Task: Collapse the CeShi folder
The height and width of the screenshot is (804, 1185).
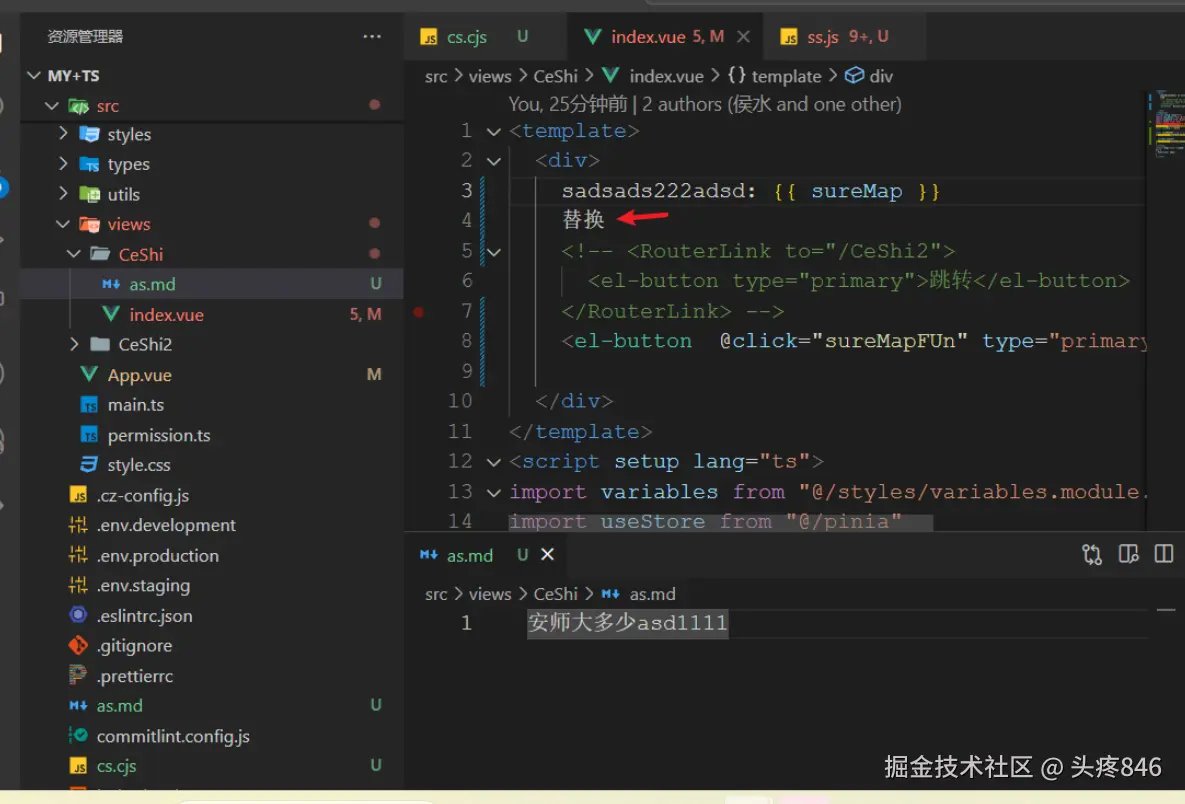Action: click(74, 254)
